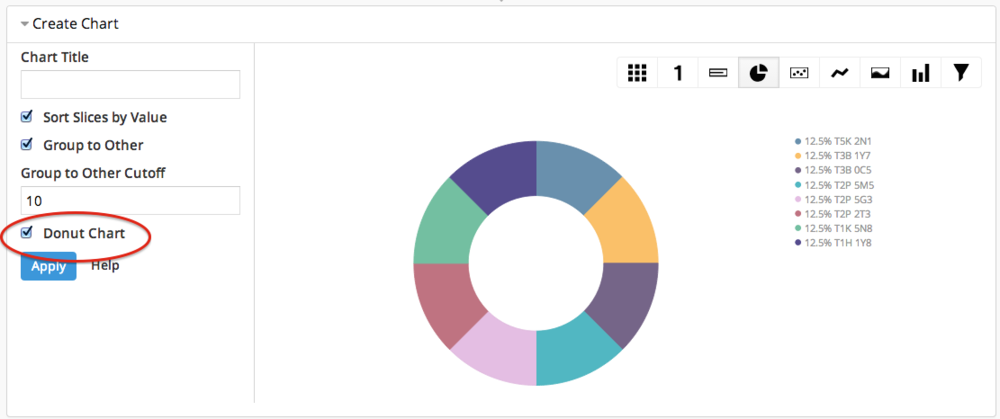Click the green donut slice
Image resolution: width=1000 pixels, height=419 pixels.
(448, 226)
